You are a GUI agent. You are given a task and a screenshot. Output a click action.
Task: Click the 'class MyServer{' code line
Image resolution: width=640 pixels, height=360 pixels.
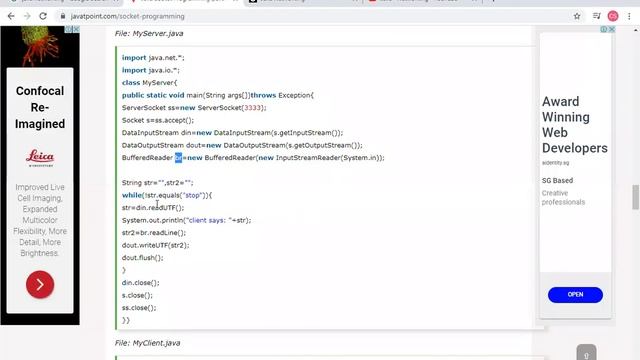point(149,83)
